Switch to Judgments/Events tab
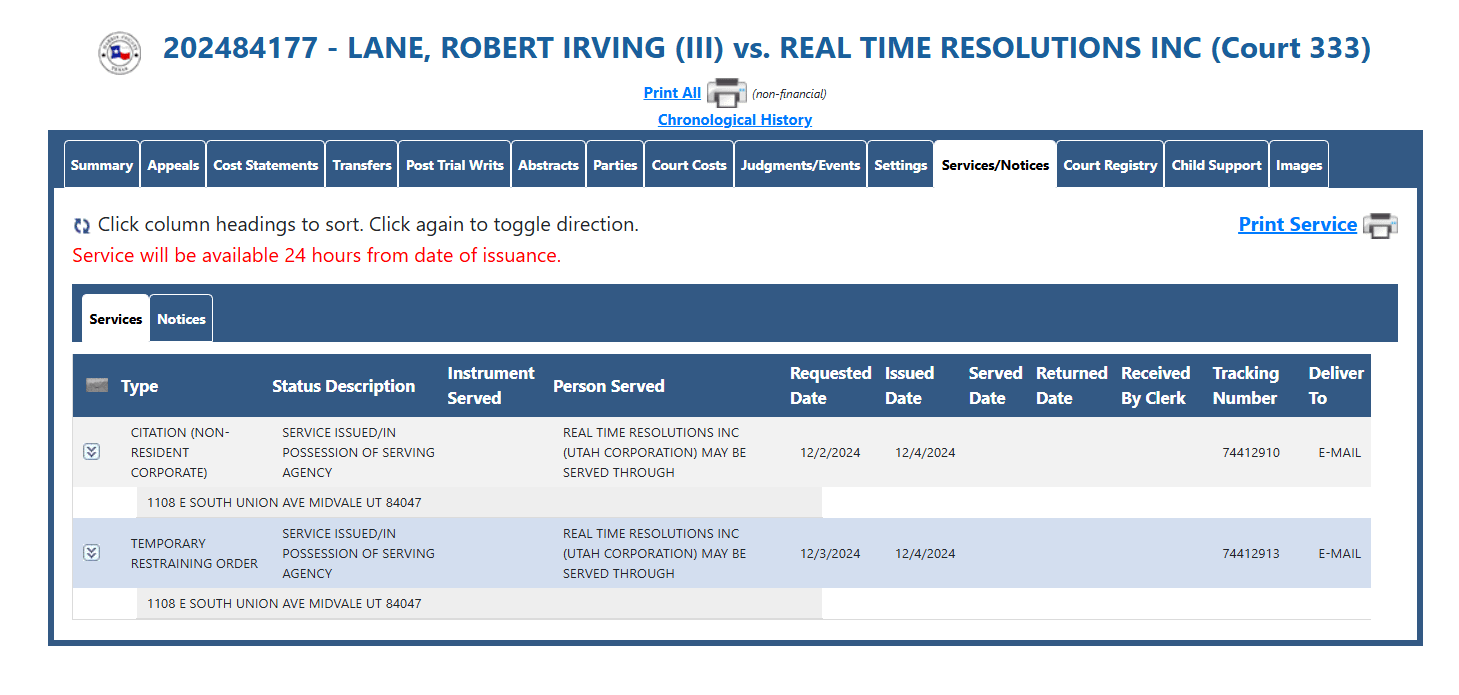The width and height of the screenshot is (1459, 695). (x=800, y=165)
